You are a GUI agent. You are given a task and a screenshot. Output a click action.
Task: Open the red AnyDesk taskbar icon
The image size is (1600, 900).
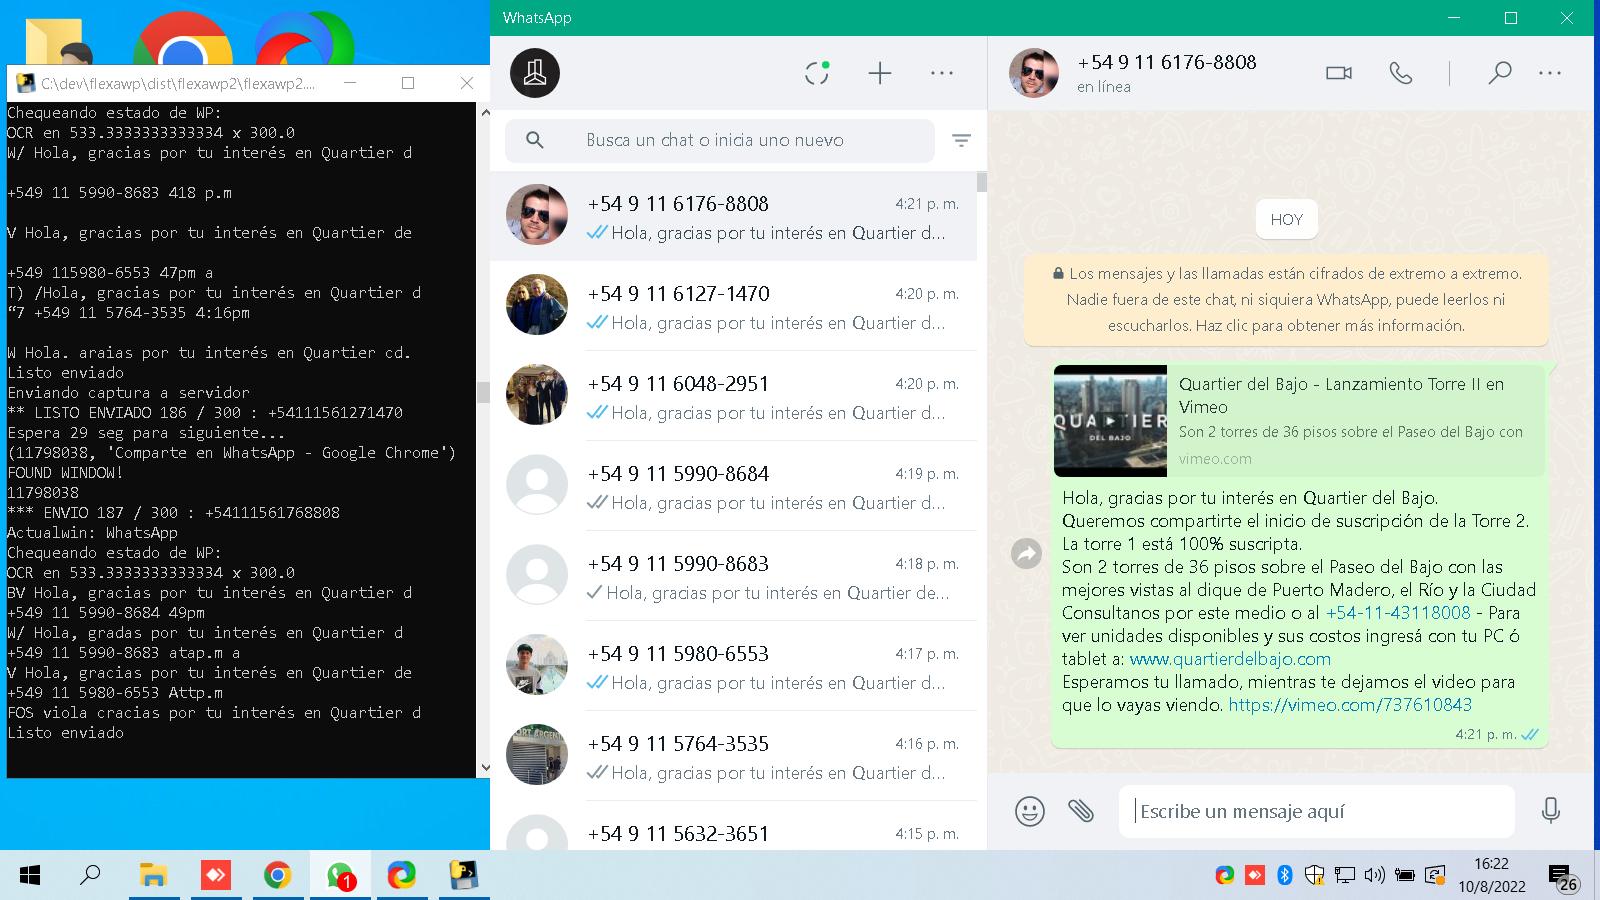tap(215, 876)
